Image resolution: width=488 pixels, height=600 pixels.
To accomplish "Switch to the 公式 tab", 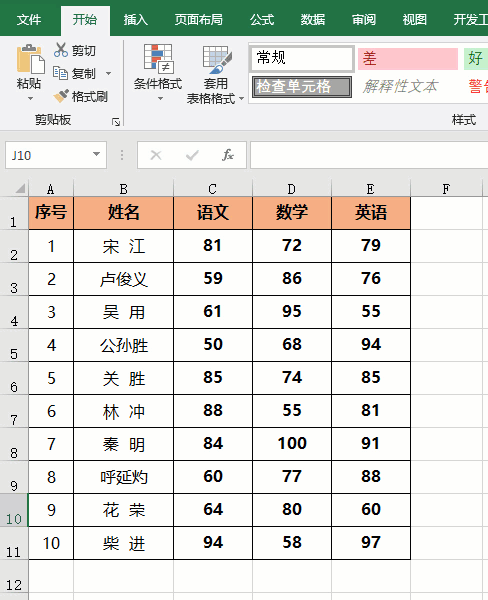I will pos(262,19).
